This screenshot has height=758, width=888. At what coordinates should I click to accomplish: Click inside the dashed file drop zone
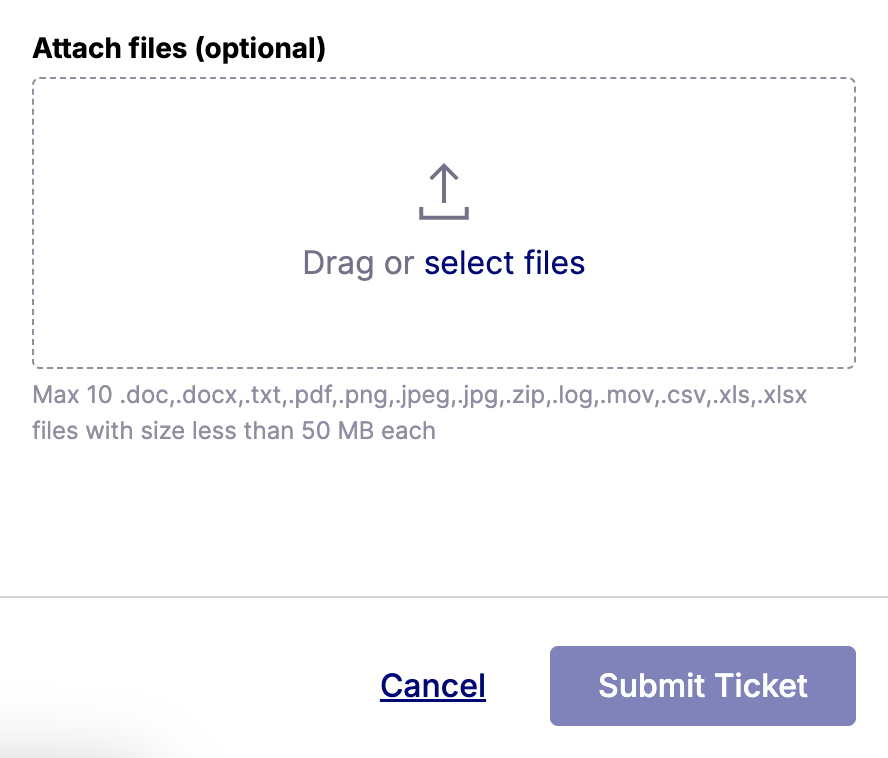tap(443, 223)
